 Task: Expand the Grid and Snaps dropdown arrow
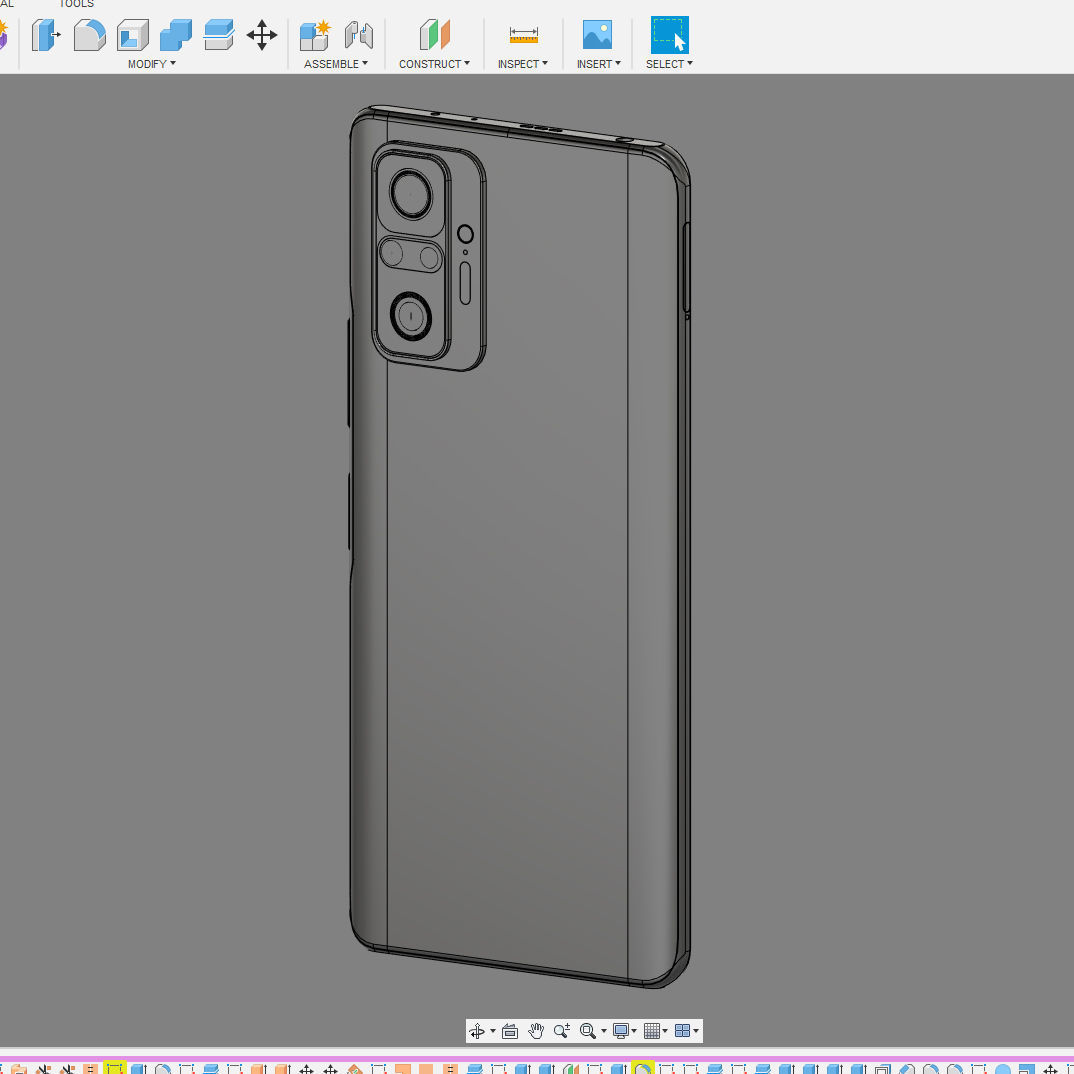pyautogui.click(x=665, y=1031)
